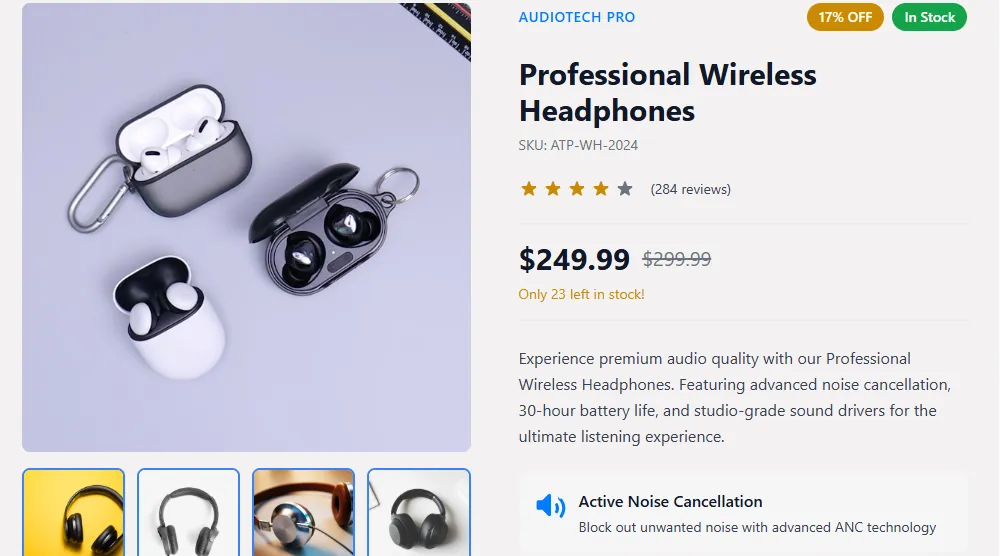Show the silver and brown headphones thumbnail

click(x=303, y=512)
